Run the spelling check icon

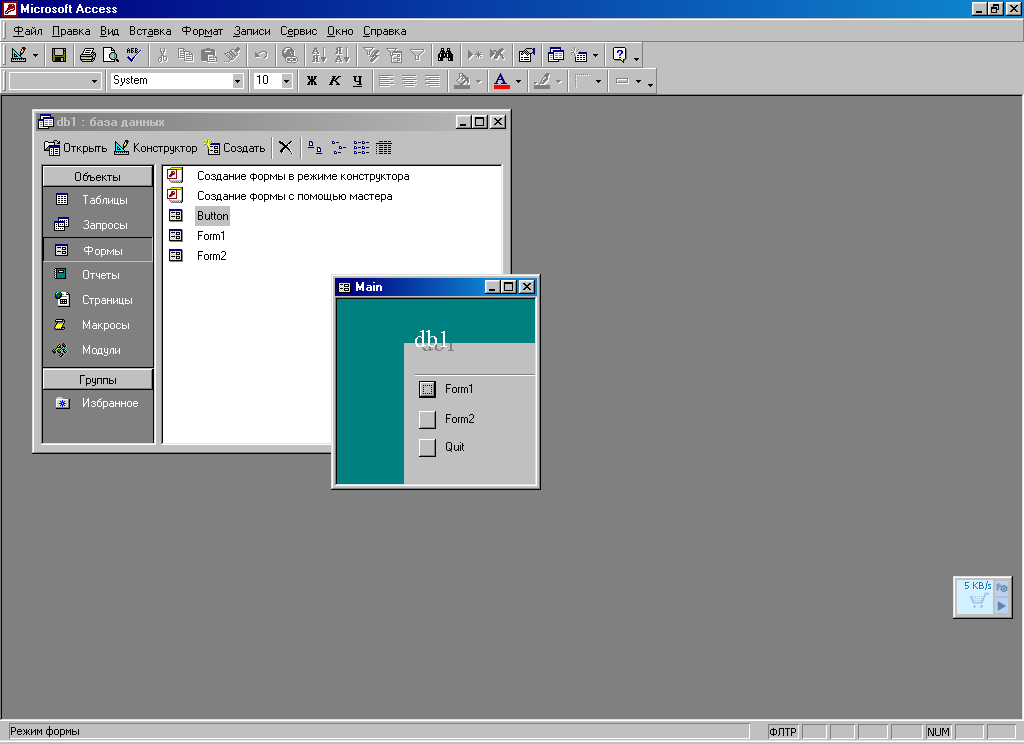click(x=133, y=55)
